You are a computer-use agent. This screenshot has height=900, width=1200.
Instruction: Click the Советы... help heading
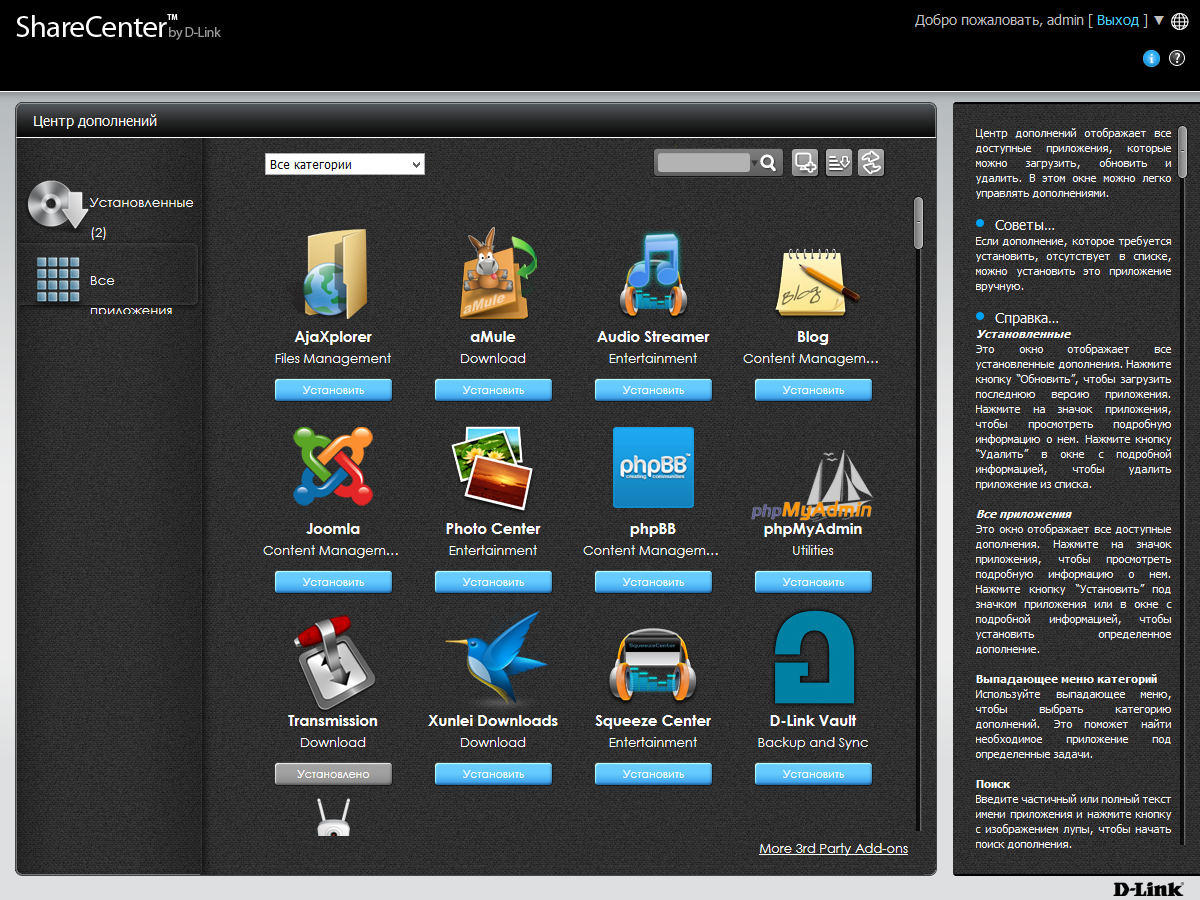(1025, 225)
